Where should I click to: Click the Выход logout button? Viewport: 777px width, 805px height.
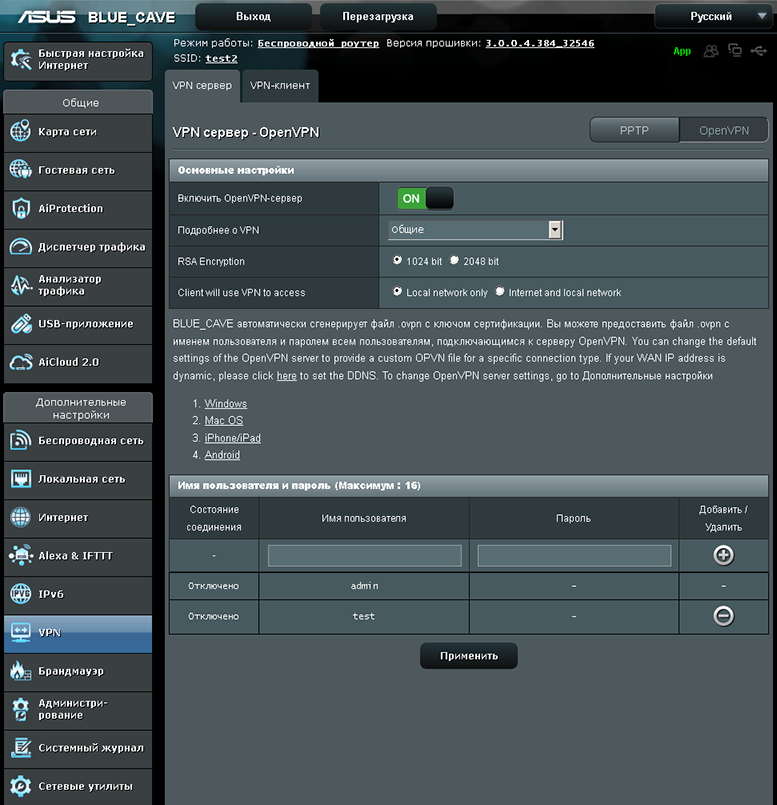click(253, 16)
